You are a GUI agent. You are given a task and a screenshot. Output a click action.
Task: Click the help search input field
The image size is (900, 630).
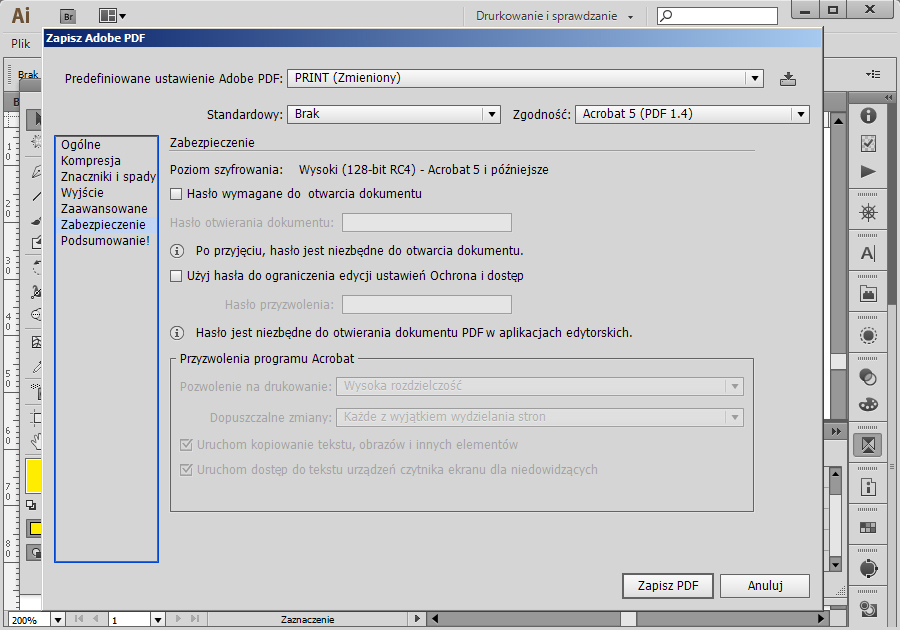click(717, 16)
